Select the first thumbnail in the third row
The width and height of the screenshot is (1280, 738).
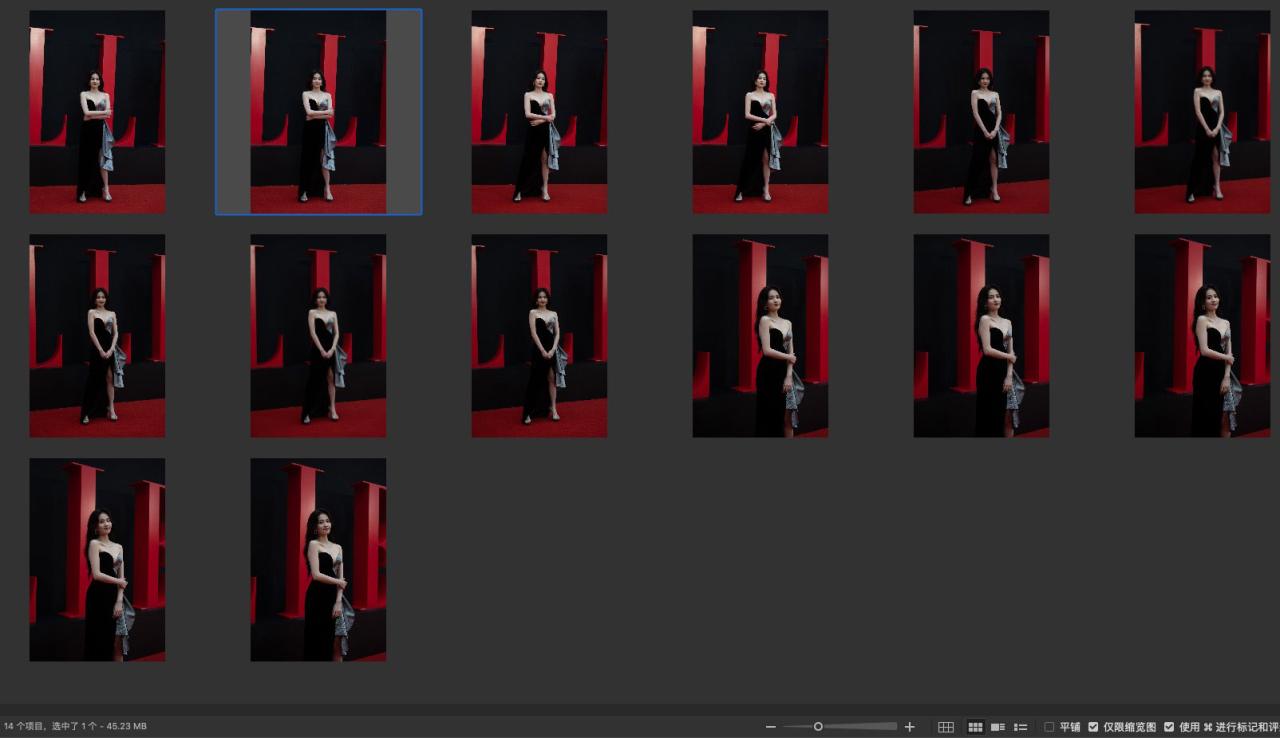click(x=97, y=560)
